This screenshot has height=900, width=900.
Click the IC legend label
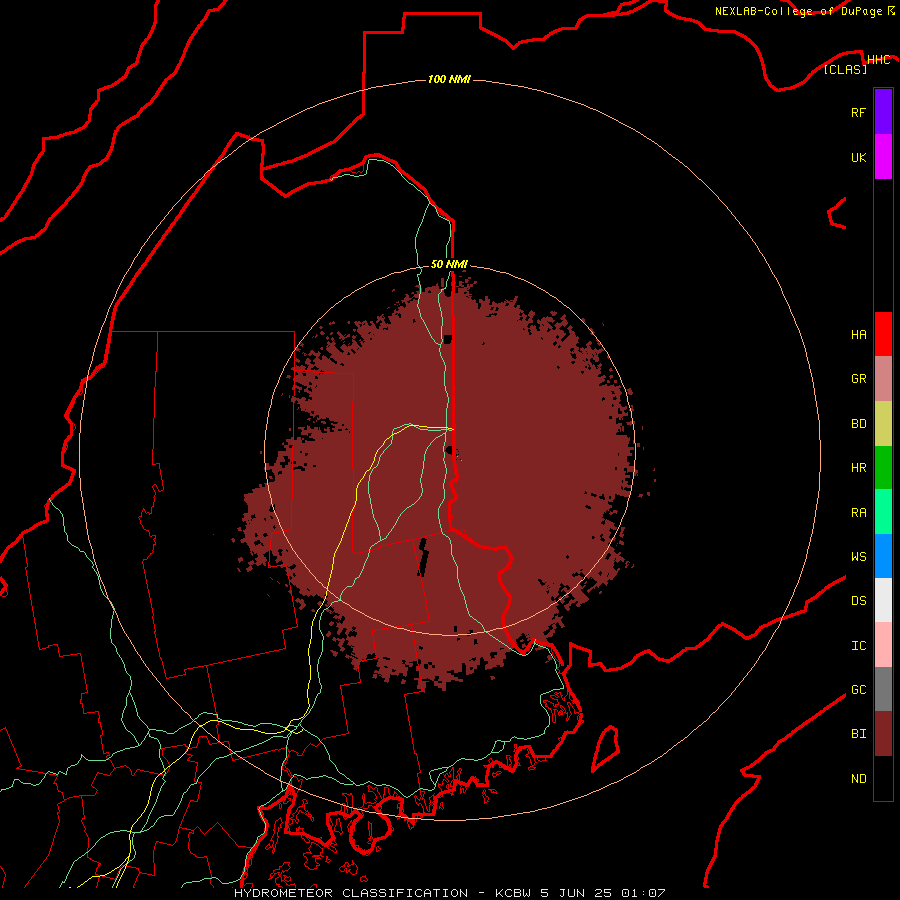pyautogui.click(x=858, y=645)
